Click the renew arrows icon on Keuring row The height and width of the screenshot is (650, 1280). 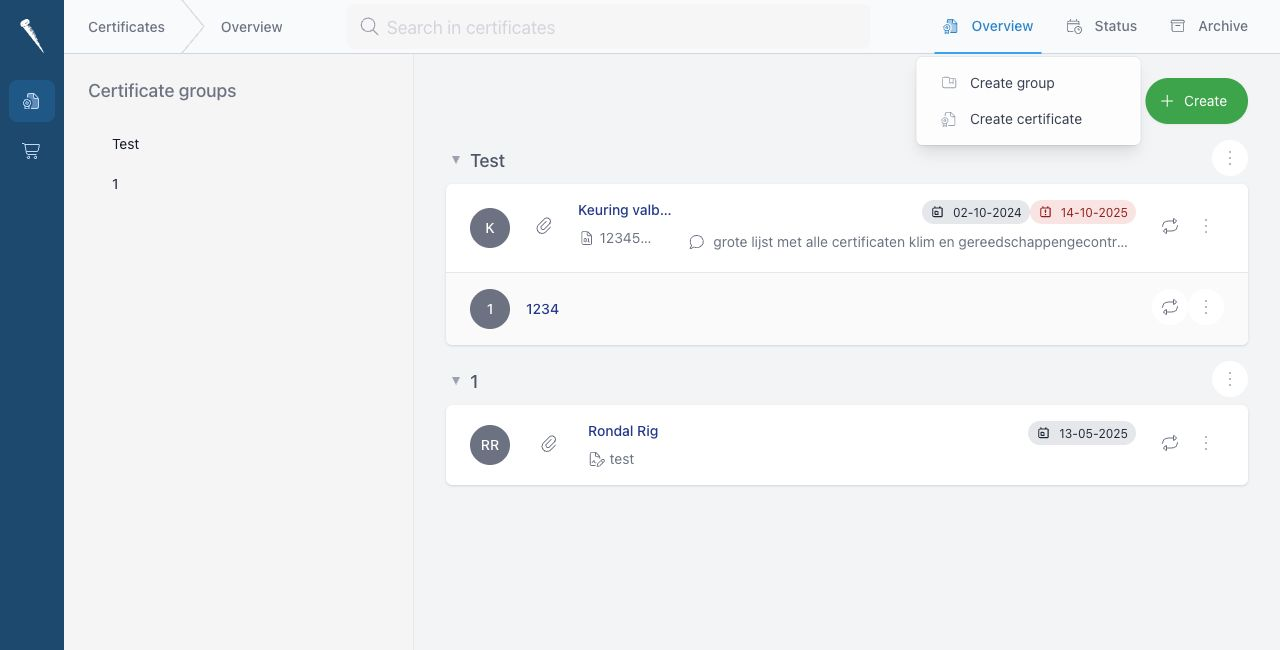(1170, 226)
